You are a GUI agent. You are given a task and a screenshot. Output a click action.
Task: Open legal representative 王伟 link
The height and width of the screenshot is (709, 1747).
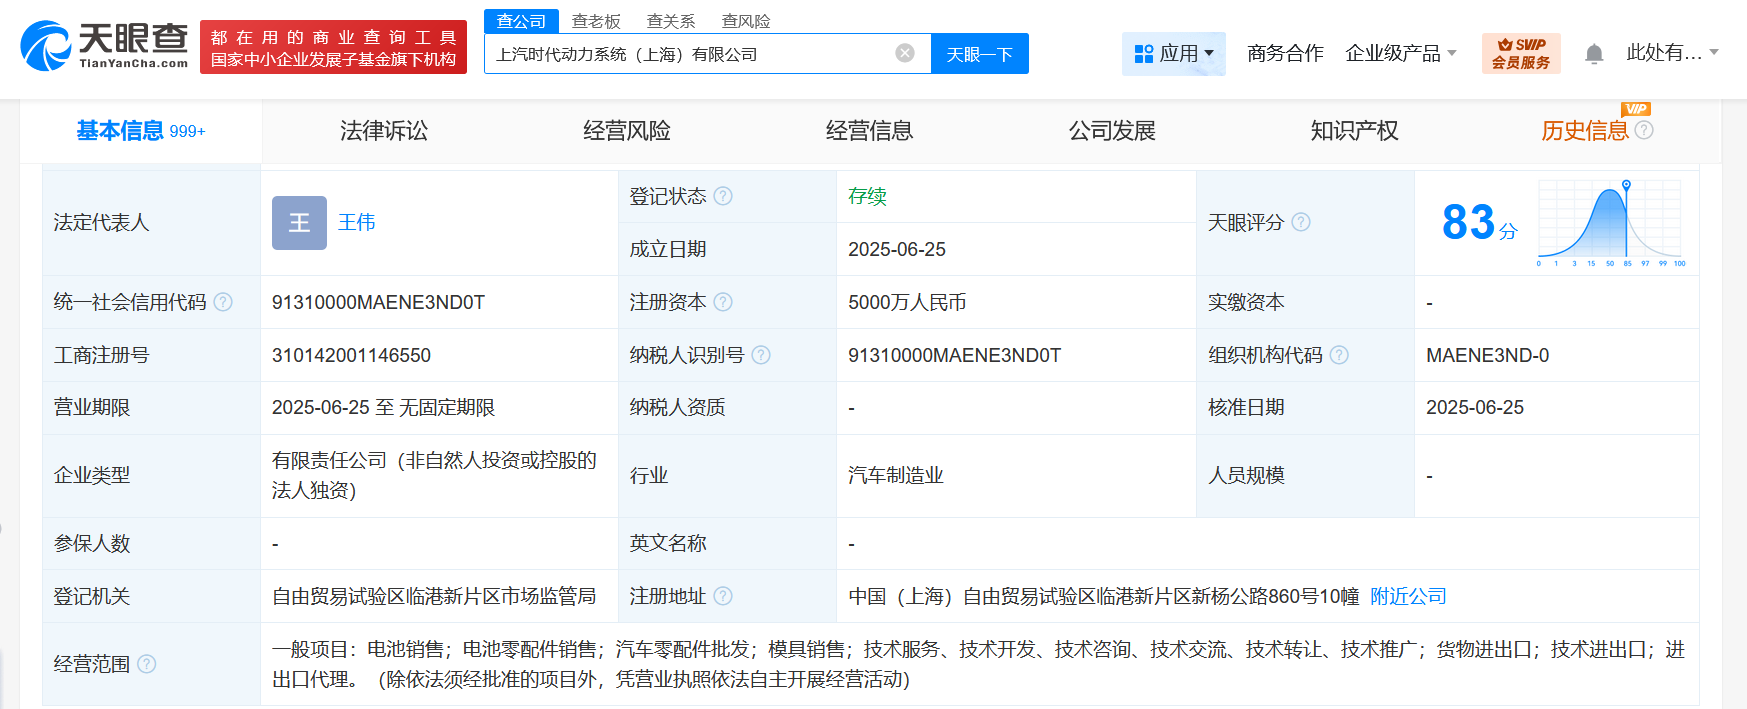tap(357, 222)
